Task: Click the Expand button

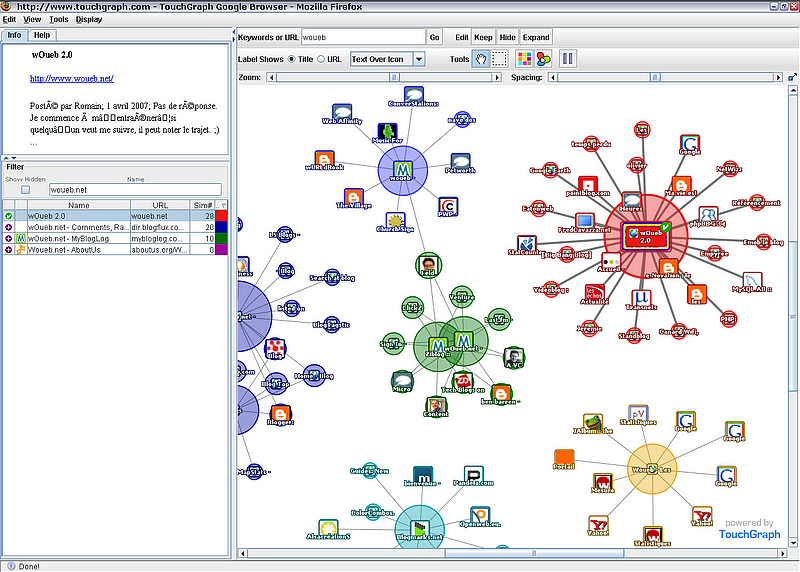Action: coord(536,37)
